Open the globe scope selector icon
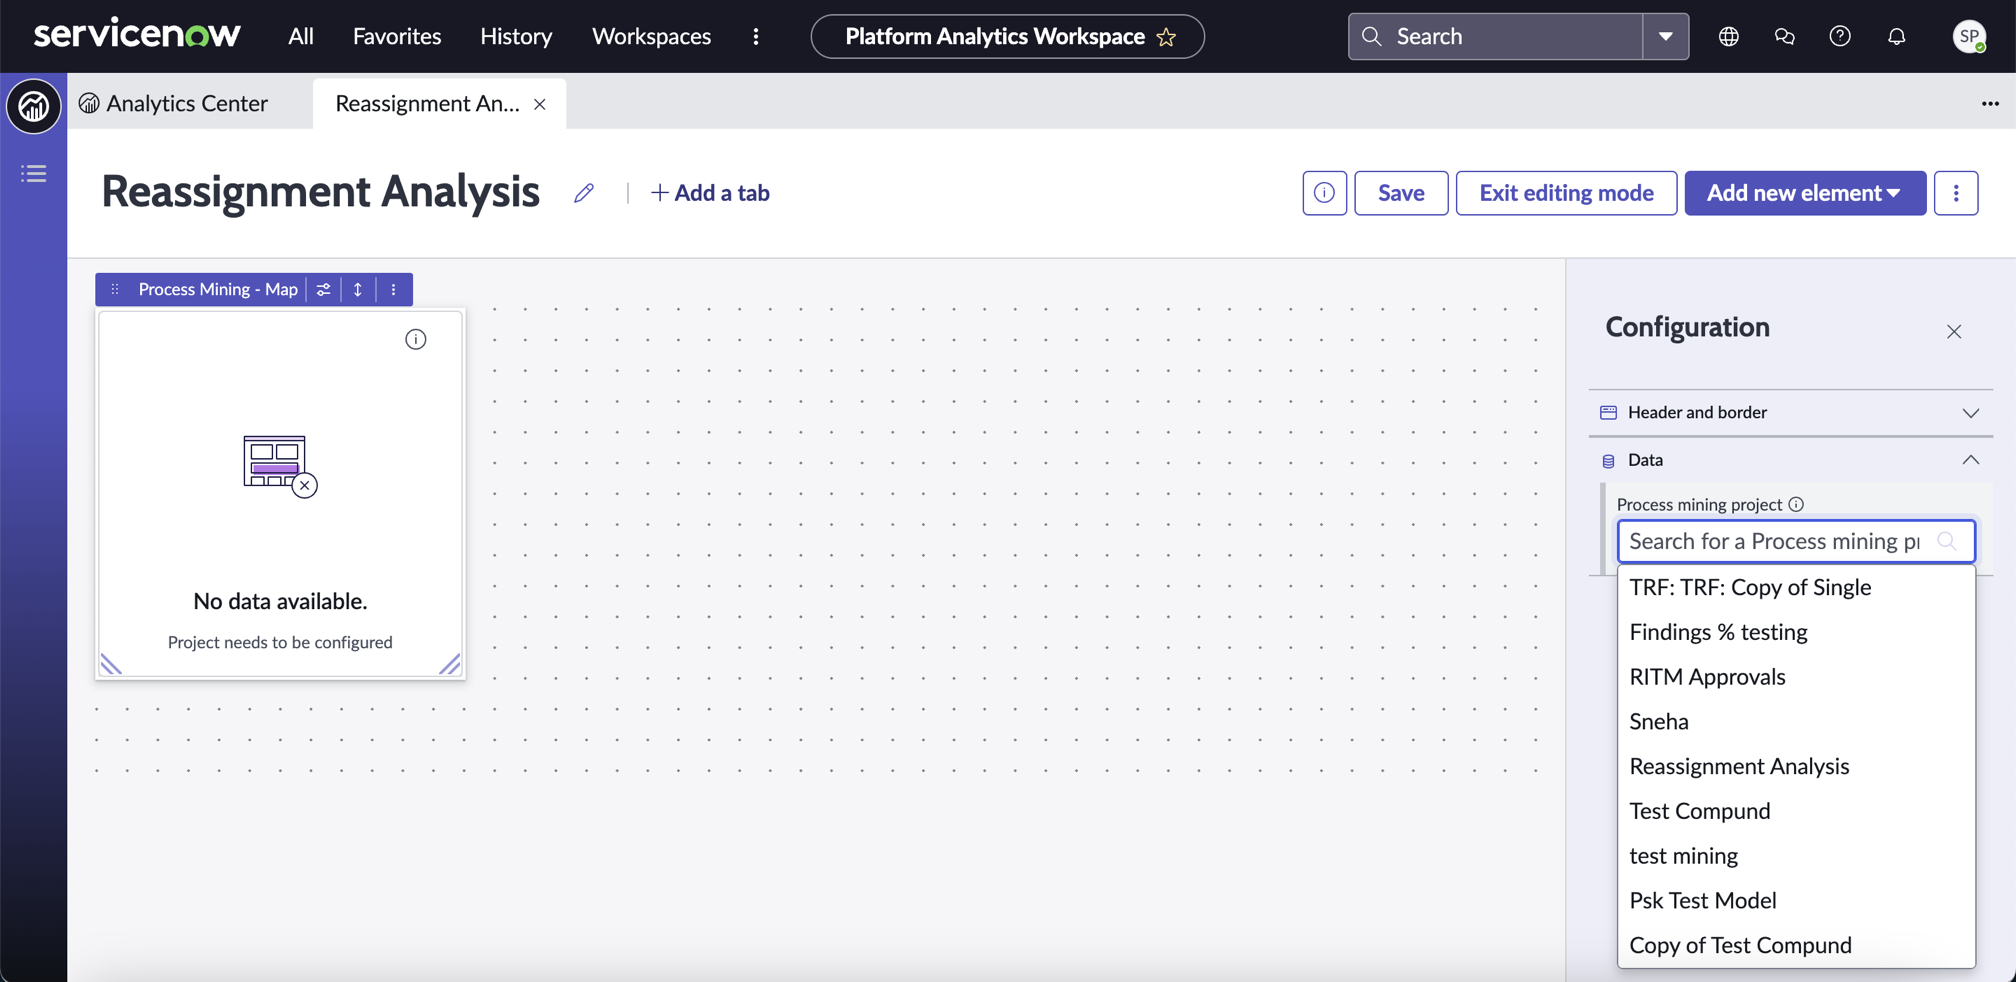The image size is (2016, 982). (1729, 36)
